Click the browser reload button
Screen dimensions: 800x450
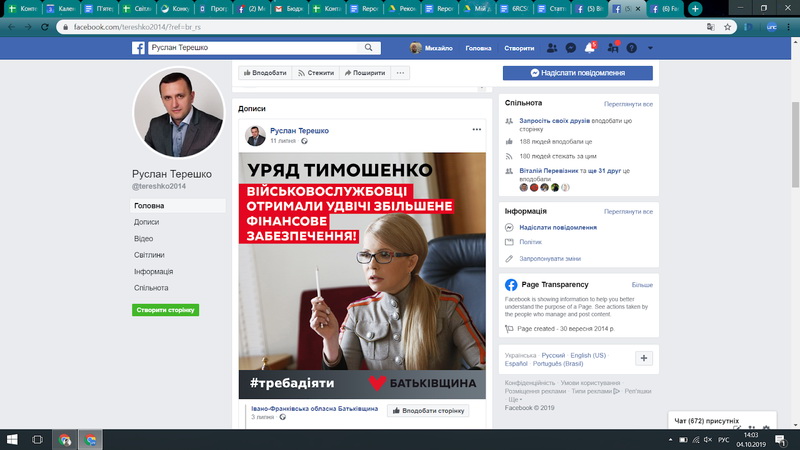pos(44,27)
